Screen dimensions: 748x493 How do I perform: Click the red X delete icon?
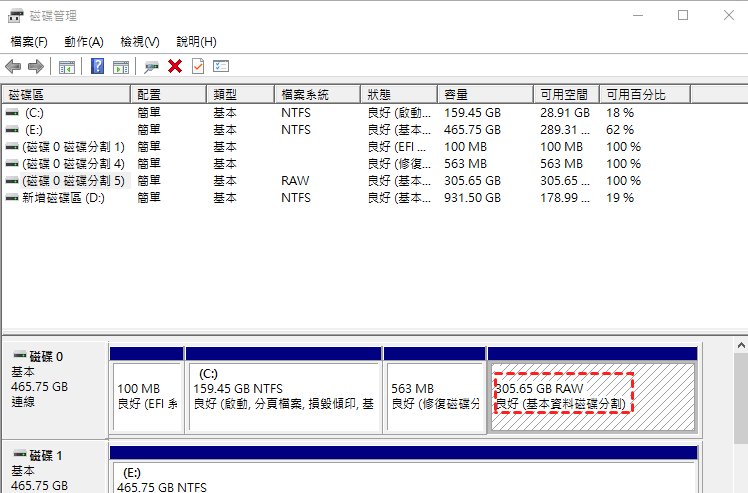click(x=175, y=67)
